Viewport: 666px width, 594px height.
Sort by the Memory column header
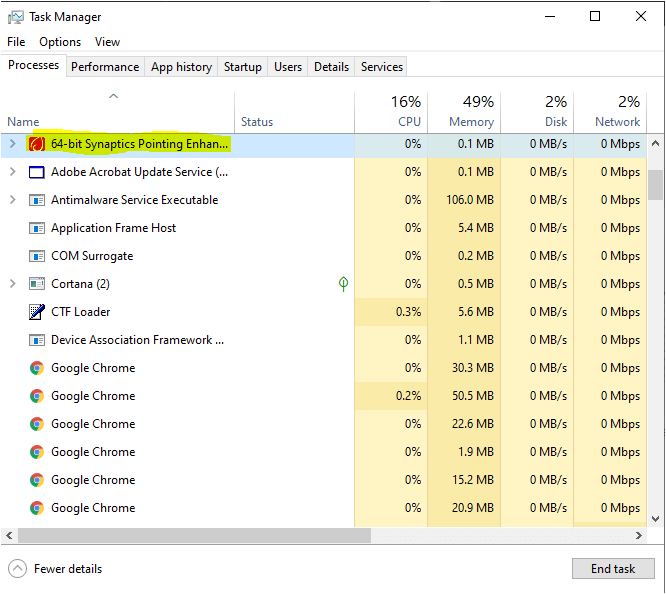(464, 113)
